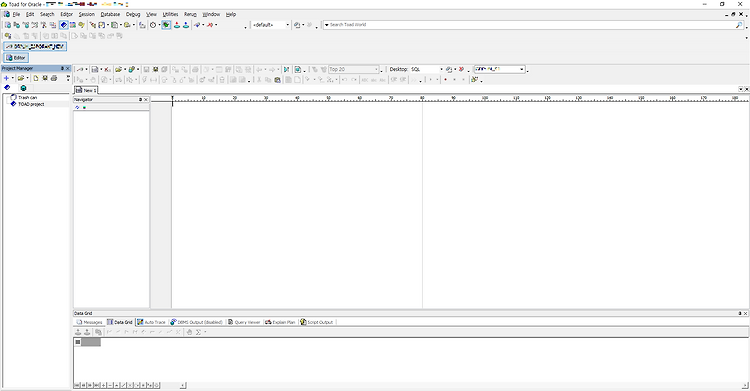Click the printer icon in Project Manager
The width and height of the screenshot is (750, 391).
[54, 78]
